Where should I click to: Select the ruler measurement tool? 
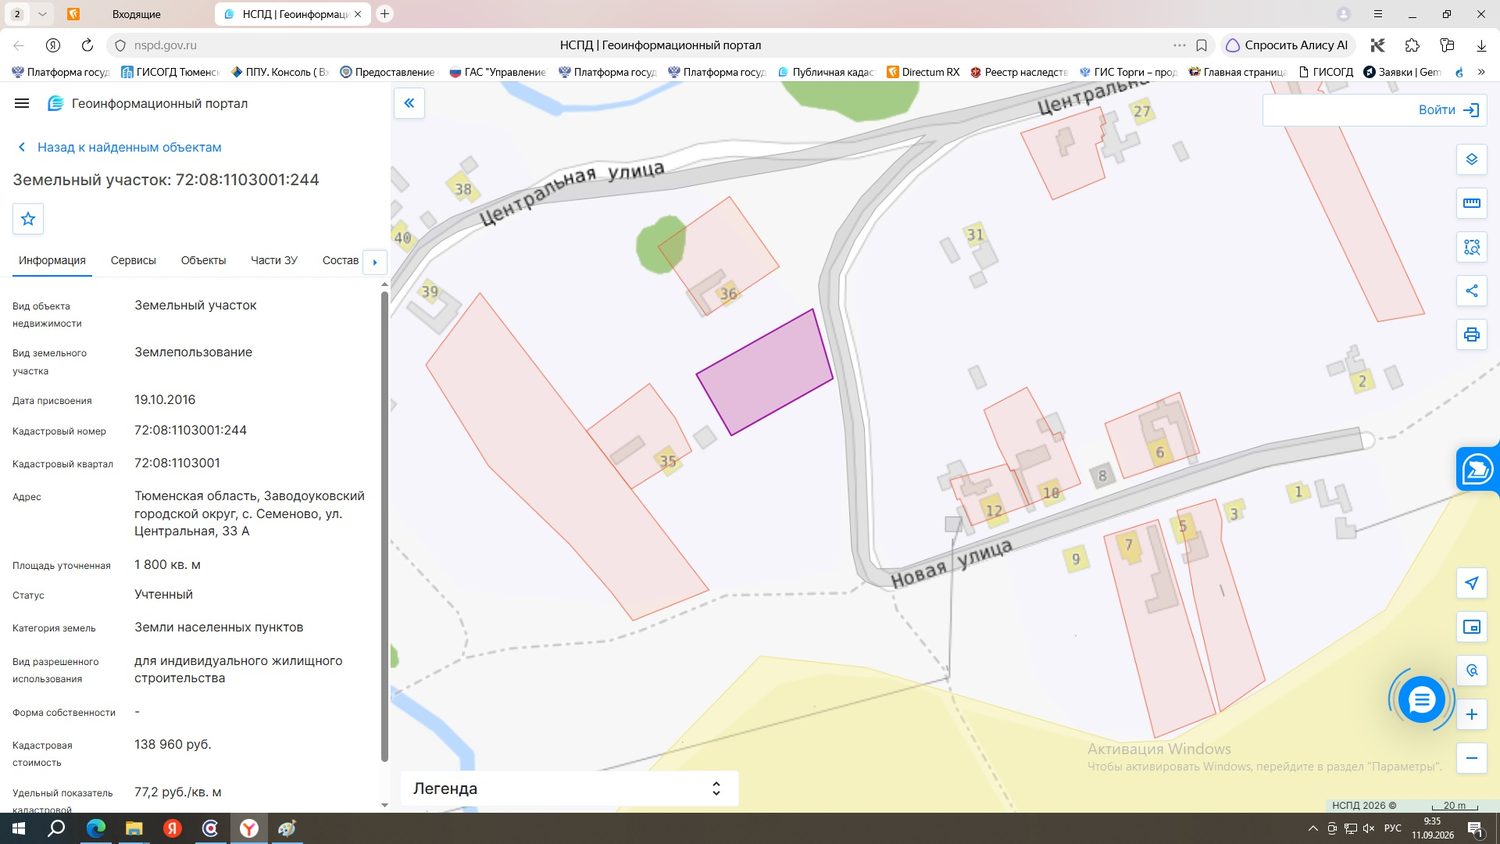pyautogui.click(x=1471, y=204)
